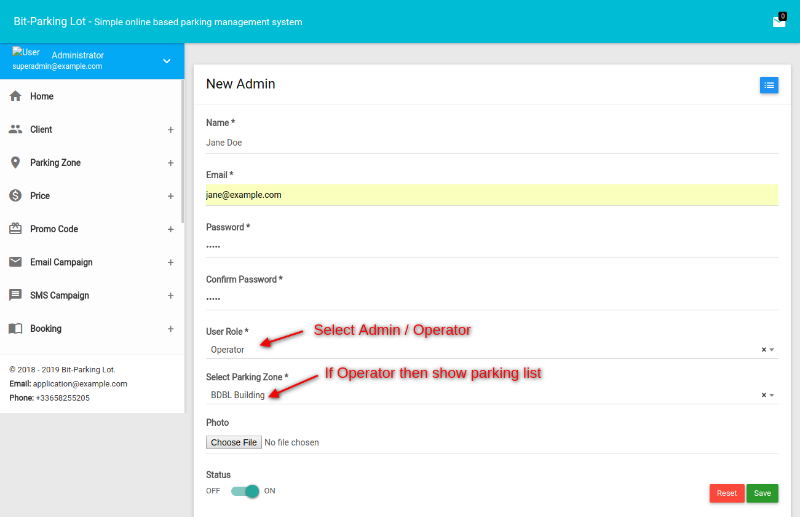Toggle the Status switch off
800x517 pixels.
[x=244, y=491]
